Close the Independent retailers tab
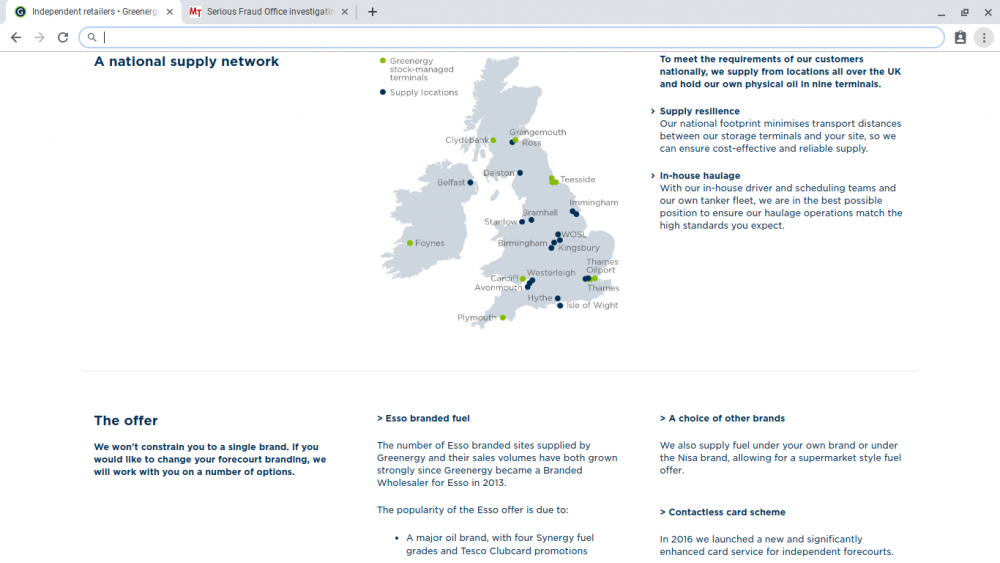Viewport: 1000px width, 563px height. point(170,11)
